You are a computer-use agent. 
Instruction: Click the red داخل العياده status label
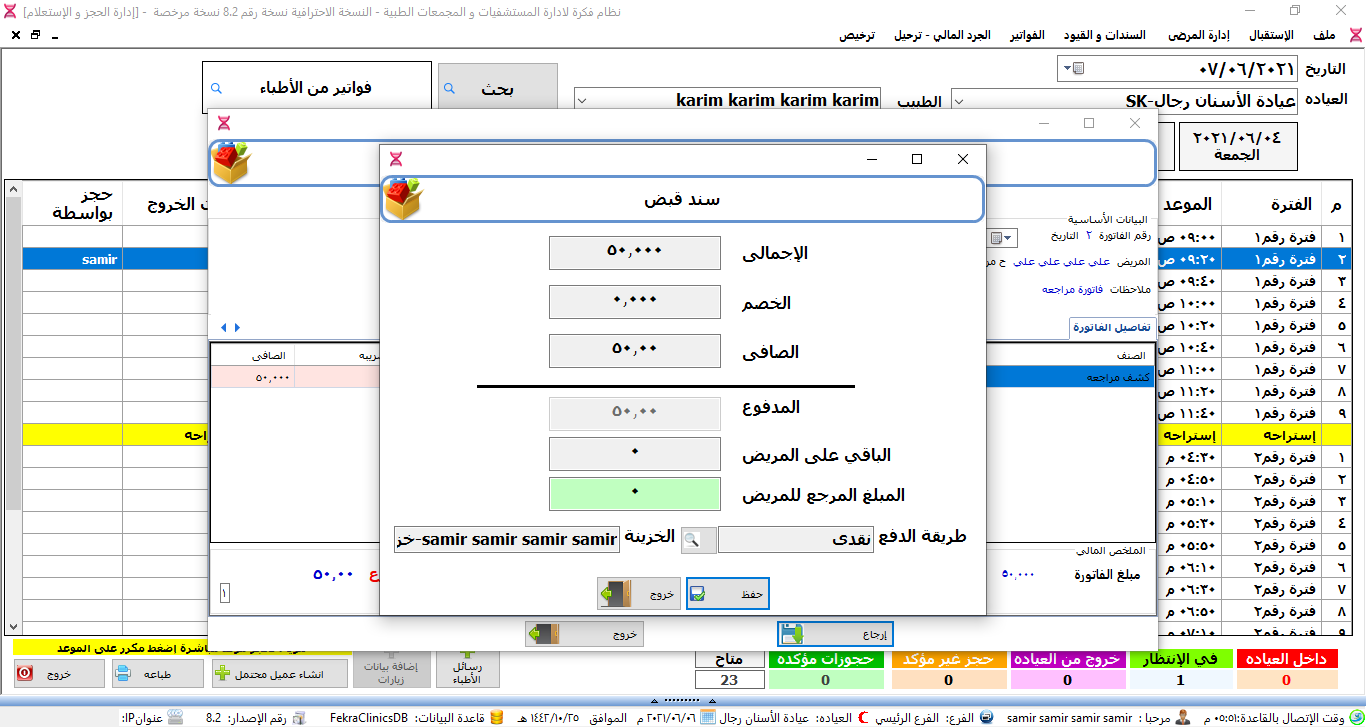[1285, 659]
